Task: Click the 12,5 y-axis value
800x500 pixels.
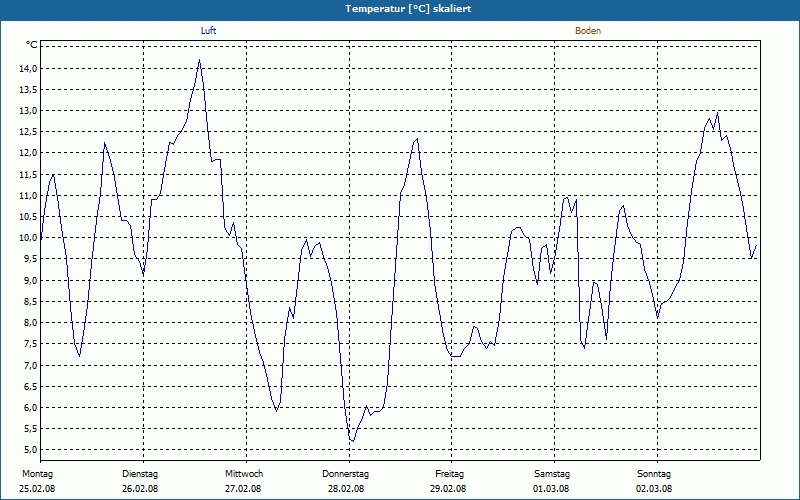Action: pos(29,132)
